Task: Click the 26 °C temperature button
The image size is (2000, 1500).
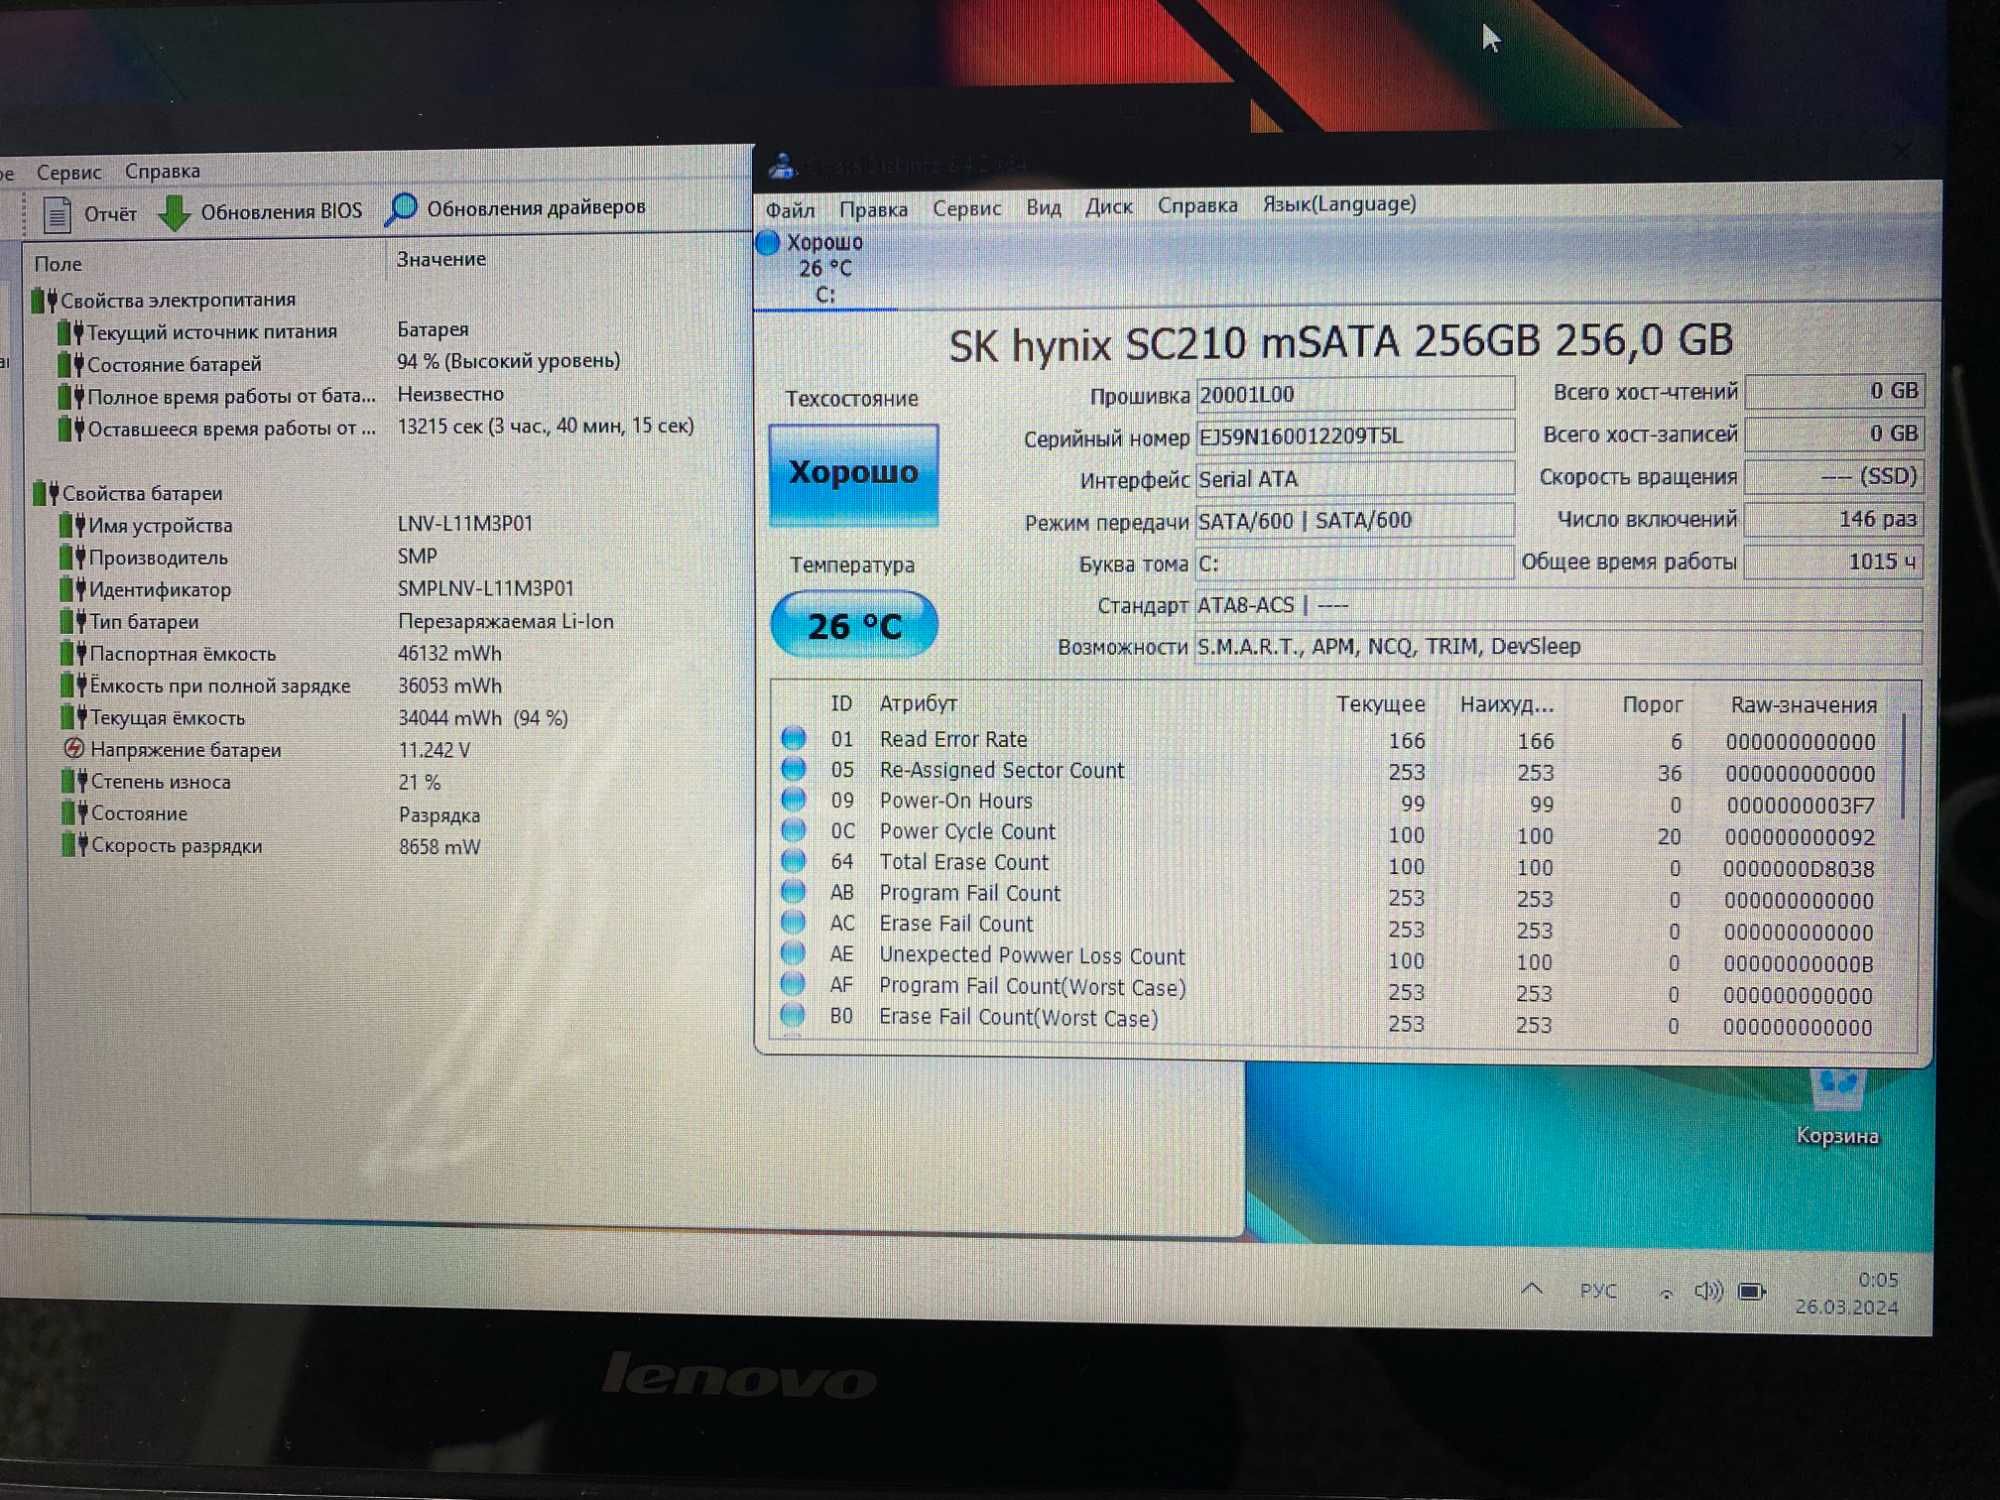Action: (854, 625)
